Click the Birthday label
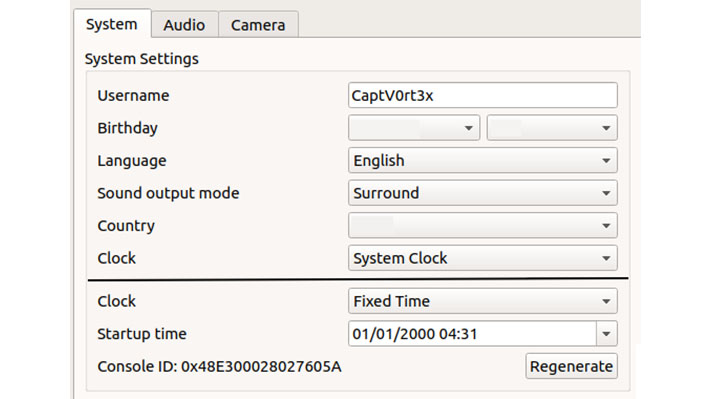This screenshot has height=399, width=710. [x=127, y=128]
